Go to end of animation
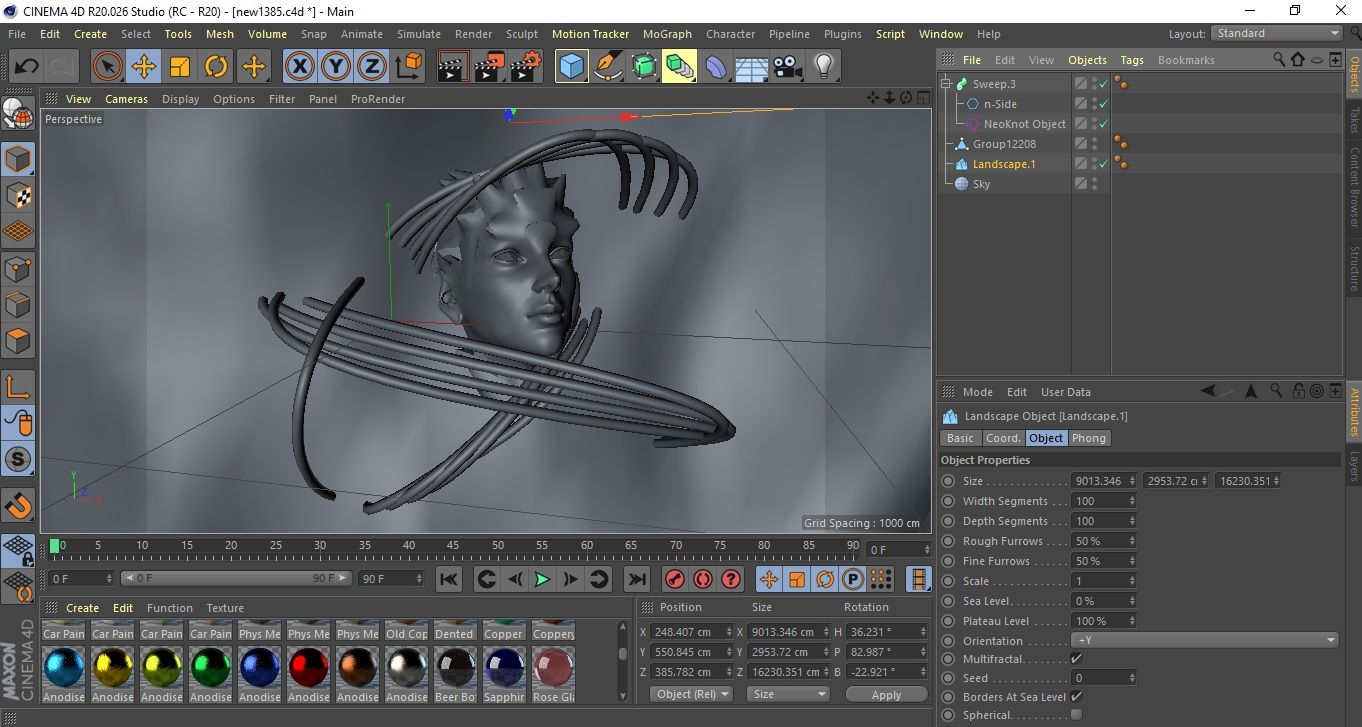 click(636, 579)
